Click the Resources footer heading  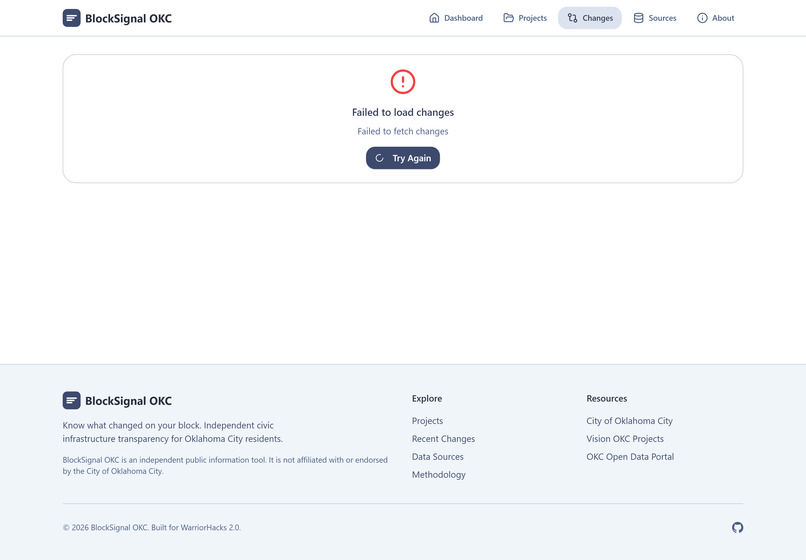point(607,399)
